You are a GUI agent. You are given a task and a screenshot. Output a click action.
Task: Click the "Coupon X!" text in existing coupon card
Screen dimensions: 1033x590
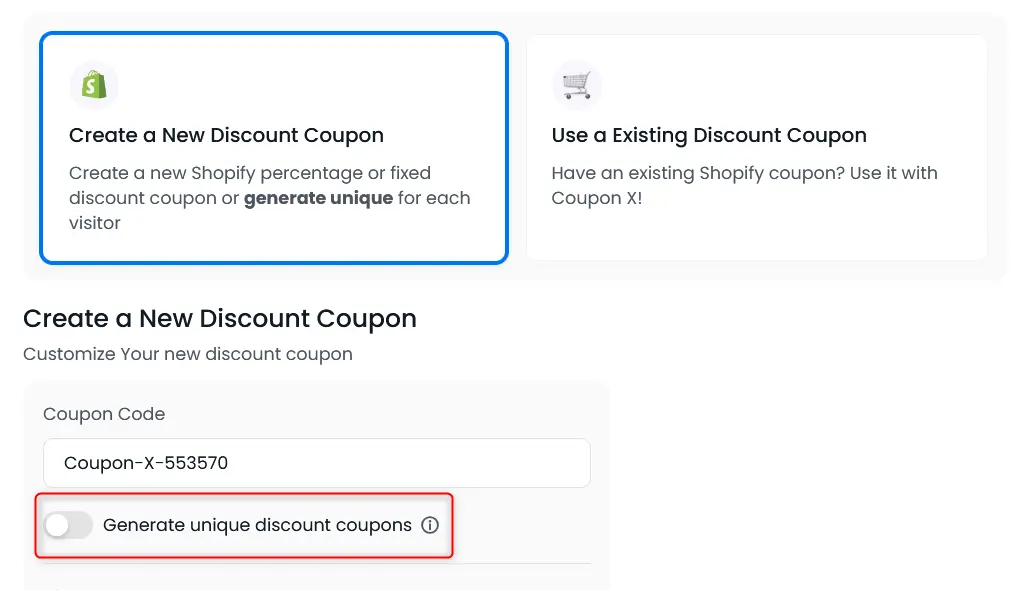tap(597, 198)
